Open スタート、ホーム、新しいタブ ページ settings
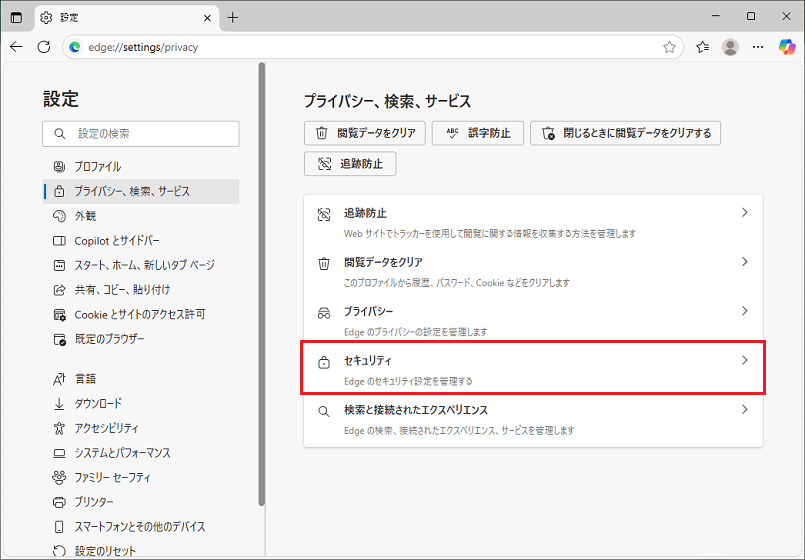This screenshot has height=560, width=805. click(x=141, y=265)
